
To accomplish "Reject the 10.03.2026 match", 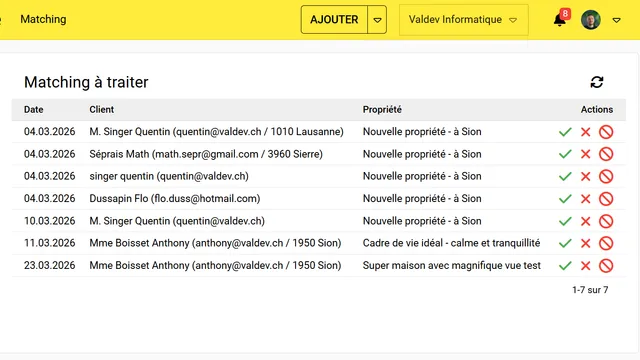I will click(586, 221).
